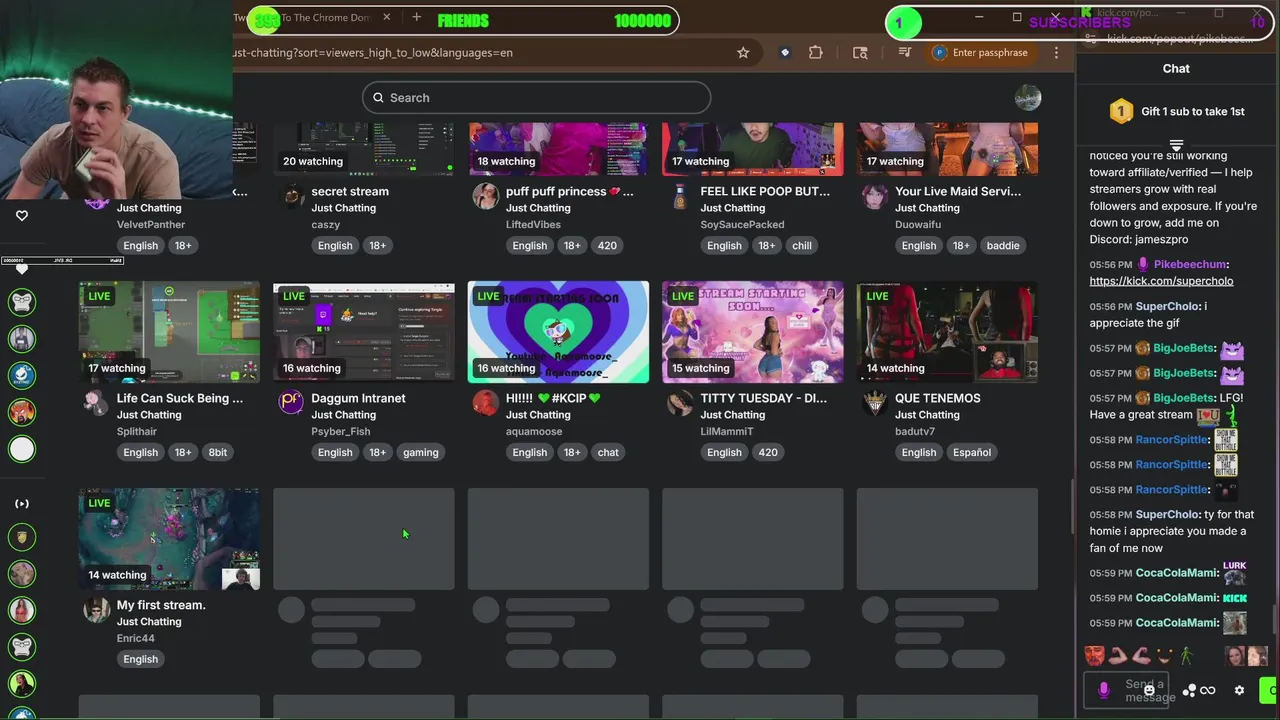This screenshot has width=1280, height=720.
Task: Click the heart icon below the webcam overlay
Action: click(22, 215)
